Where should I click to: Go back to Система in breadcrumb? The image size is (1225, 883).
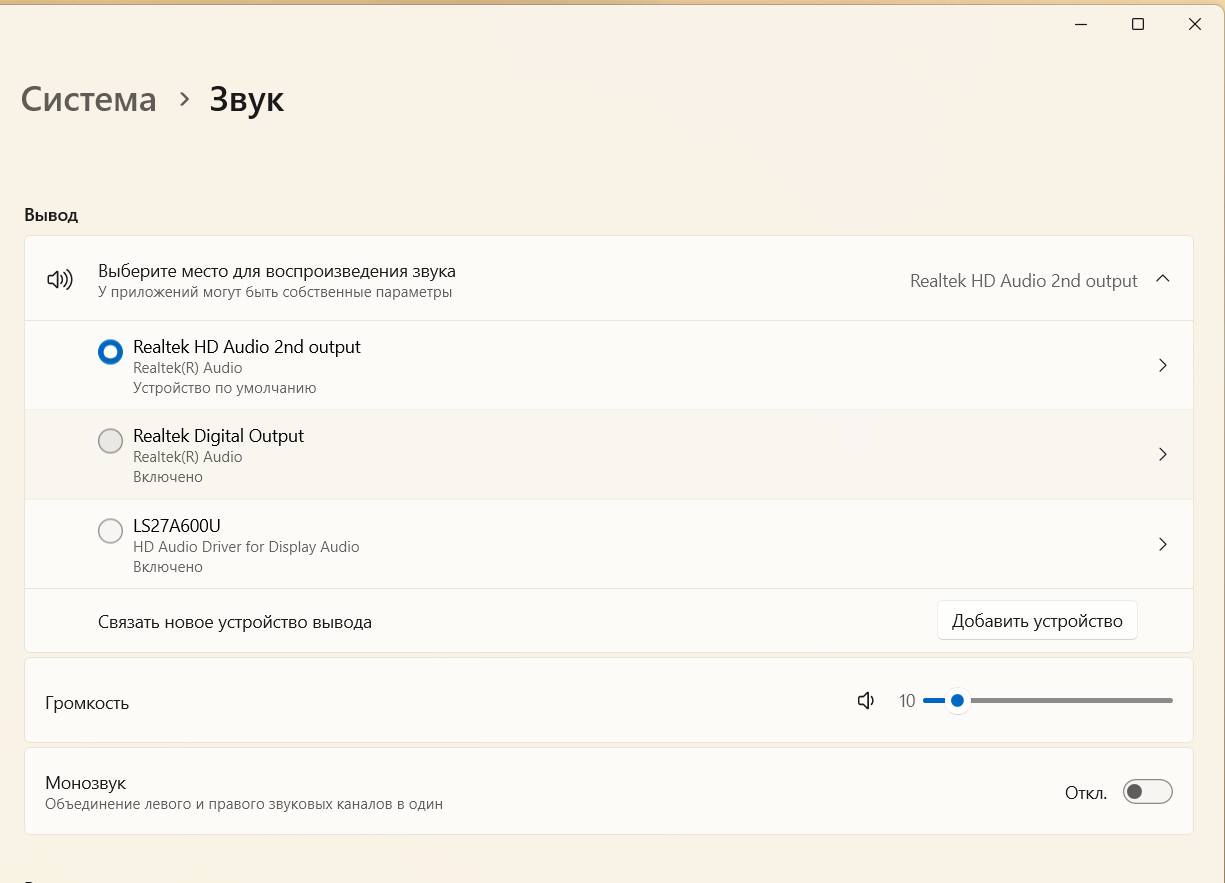(88, 99)
